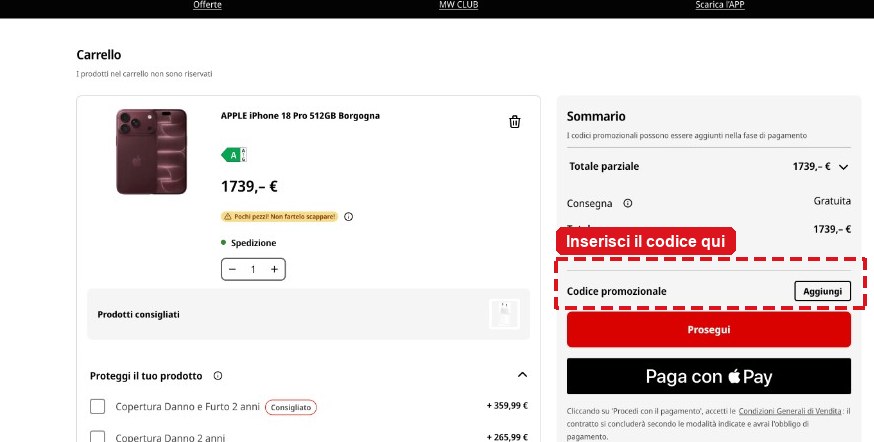This screenshot has height=442, width=874.
Task: Open info icon beside Proteggi il tuo prodotto
Action: [218, 376]
